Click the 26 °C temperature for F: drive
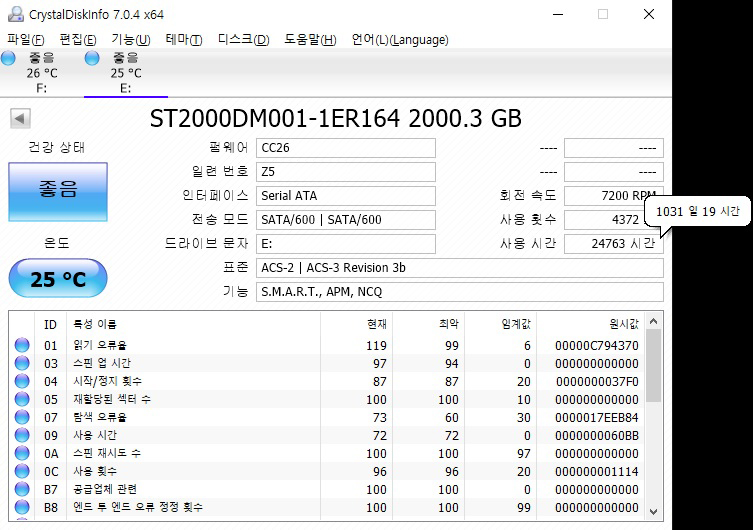 click(x=42, y=73)
